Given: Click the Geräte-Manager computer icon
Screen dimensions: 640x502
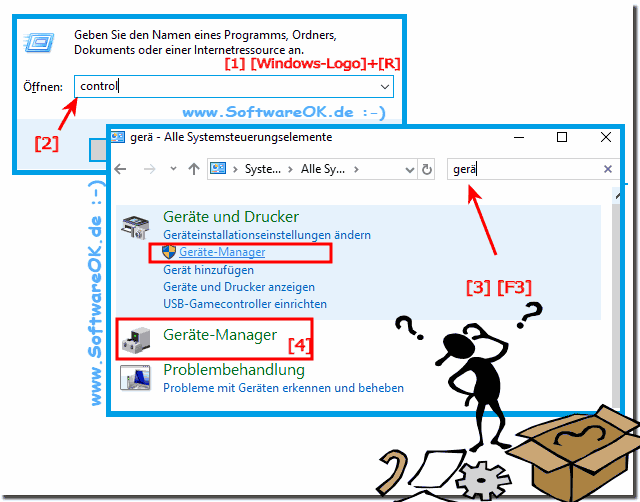Looking at the screenshot, I should coord(136,340).
